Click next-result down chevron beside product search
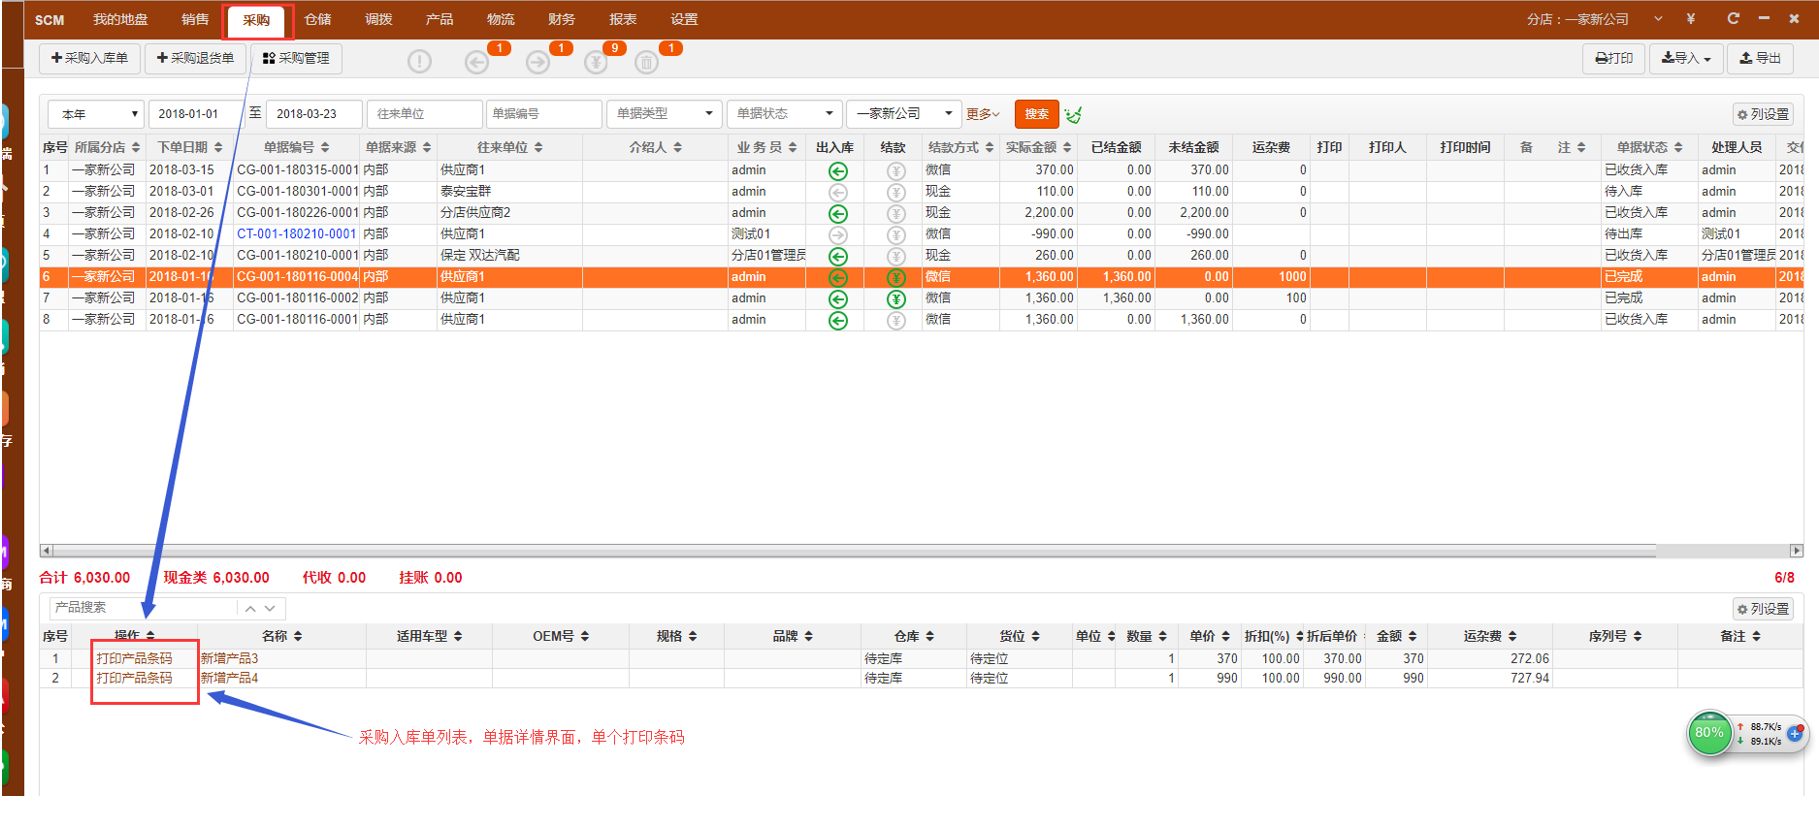This screenshot has height=820, width=1819. point(270,608)
